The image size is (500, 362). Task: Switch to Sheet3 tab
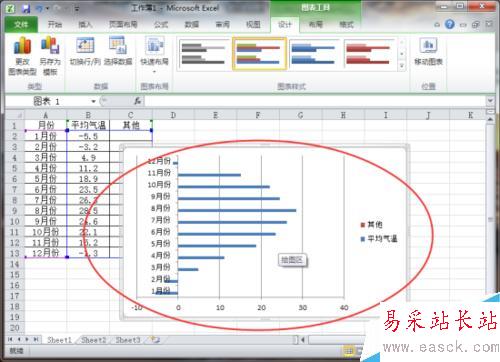point(128,340)
